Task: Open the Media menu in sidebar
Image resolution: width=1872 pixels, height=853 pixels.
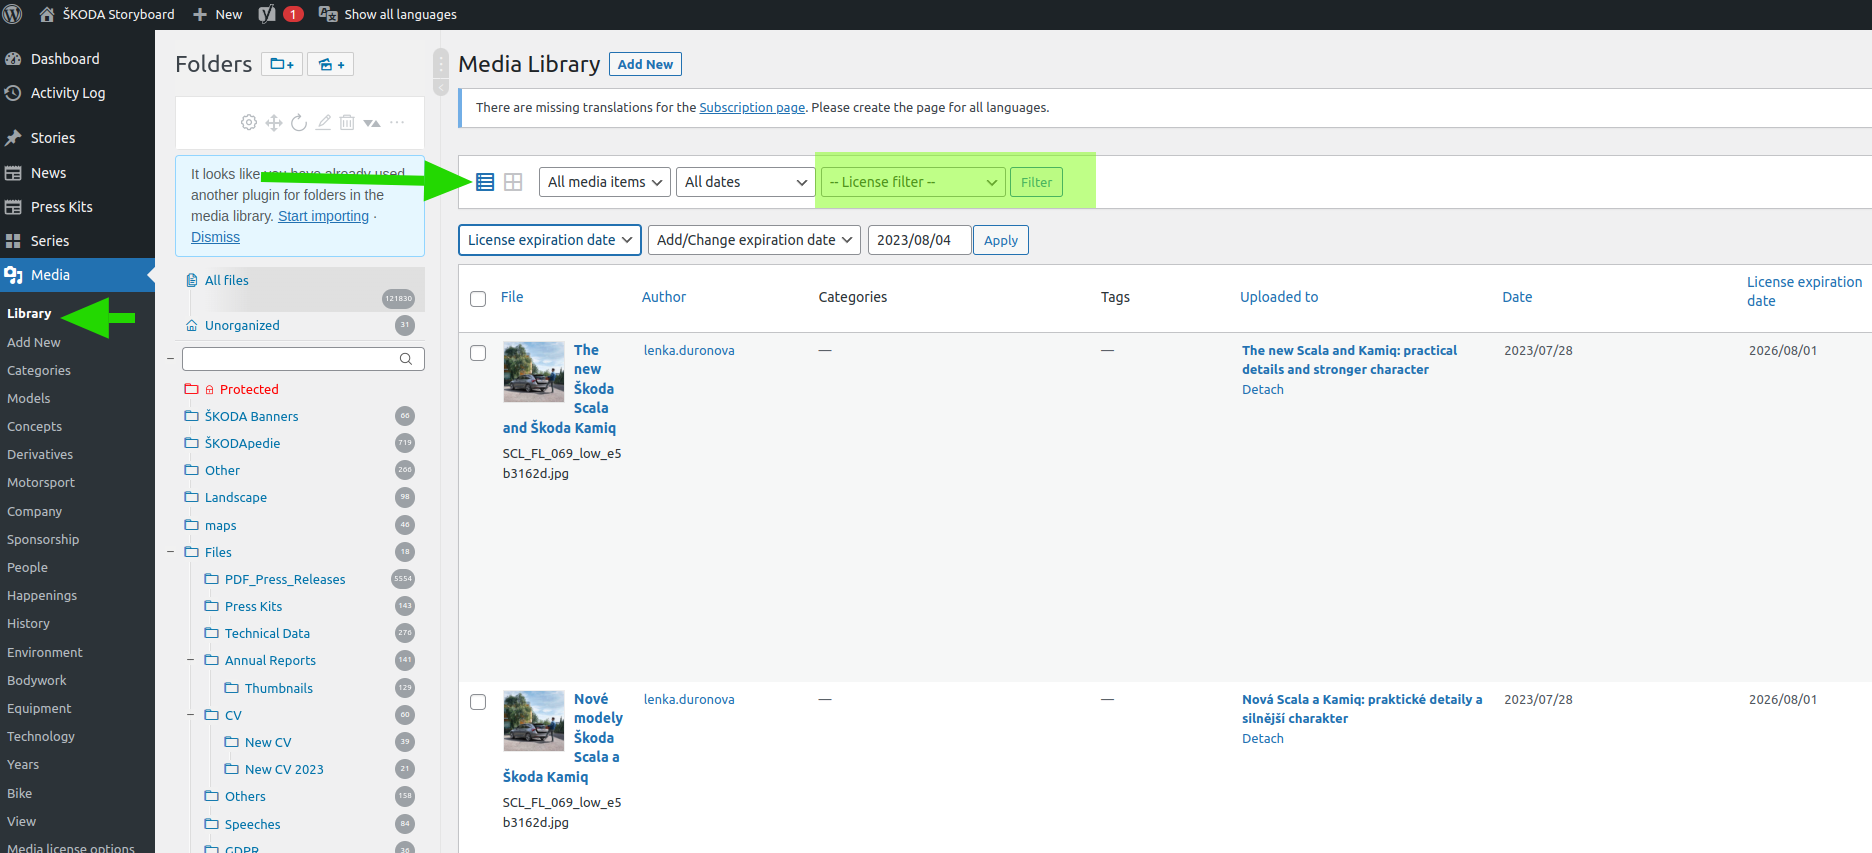Action: (77, 275)
